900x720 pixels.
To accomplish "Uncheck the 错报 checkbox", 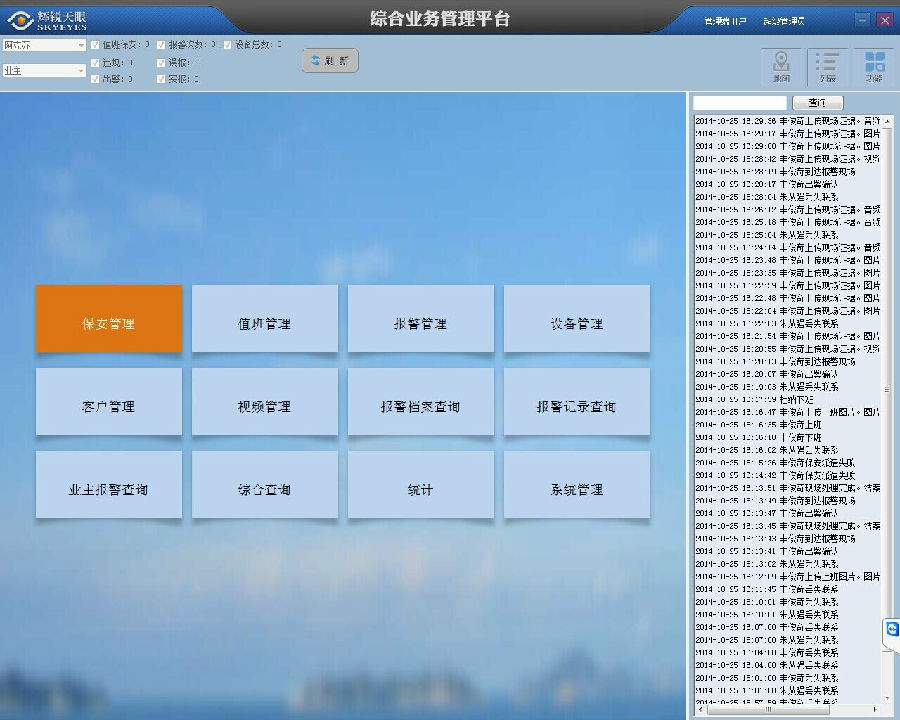I will point(163,61).
